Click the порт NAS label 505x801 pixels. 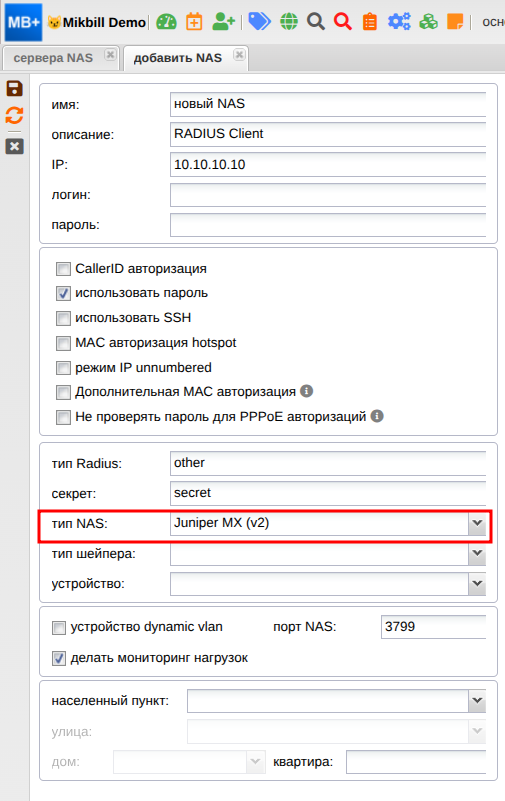pyautogui.click(x=305, y=627)
